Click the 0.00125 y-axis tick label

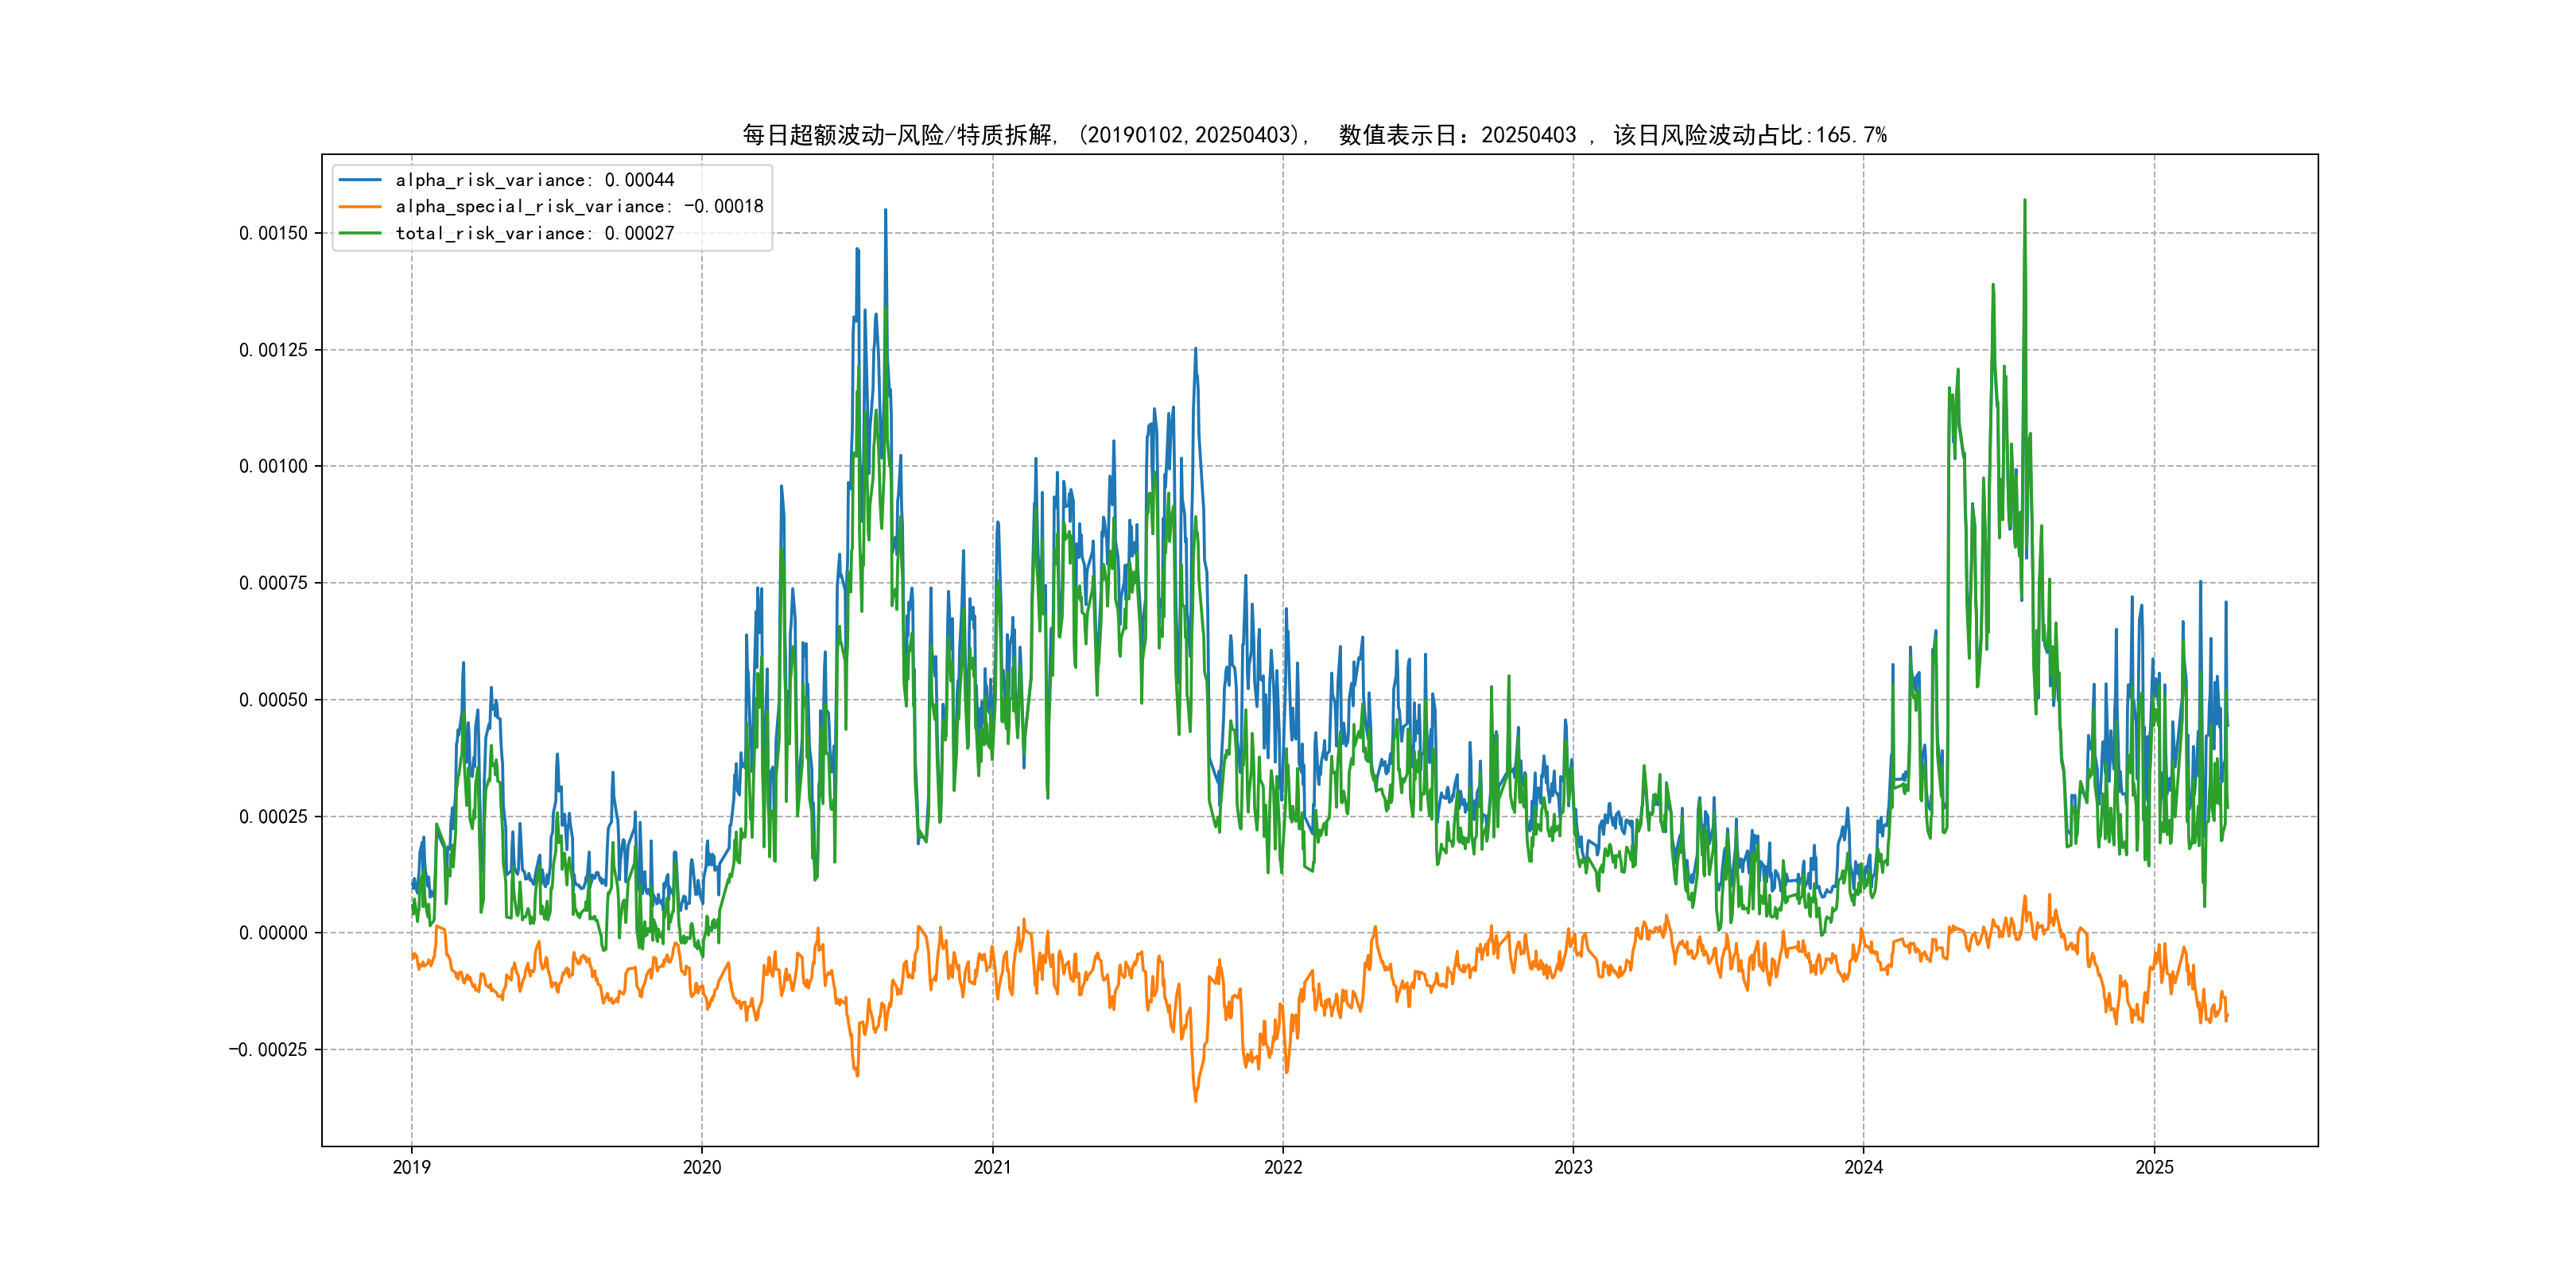pos(273,350)
